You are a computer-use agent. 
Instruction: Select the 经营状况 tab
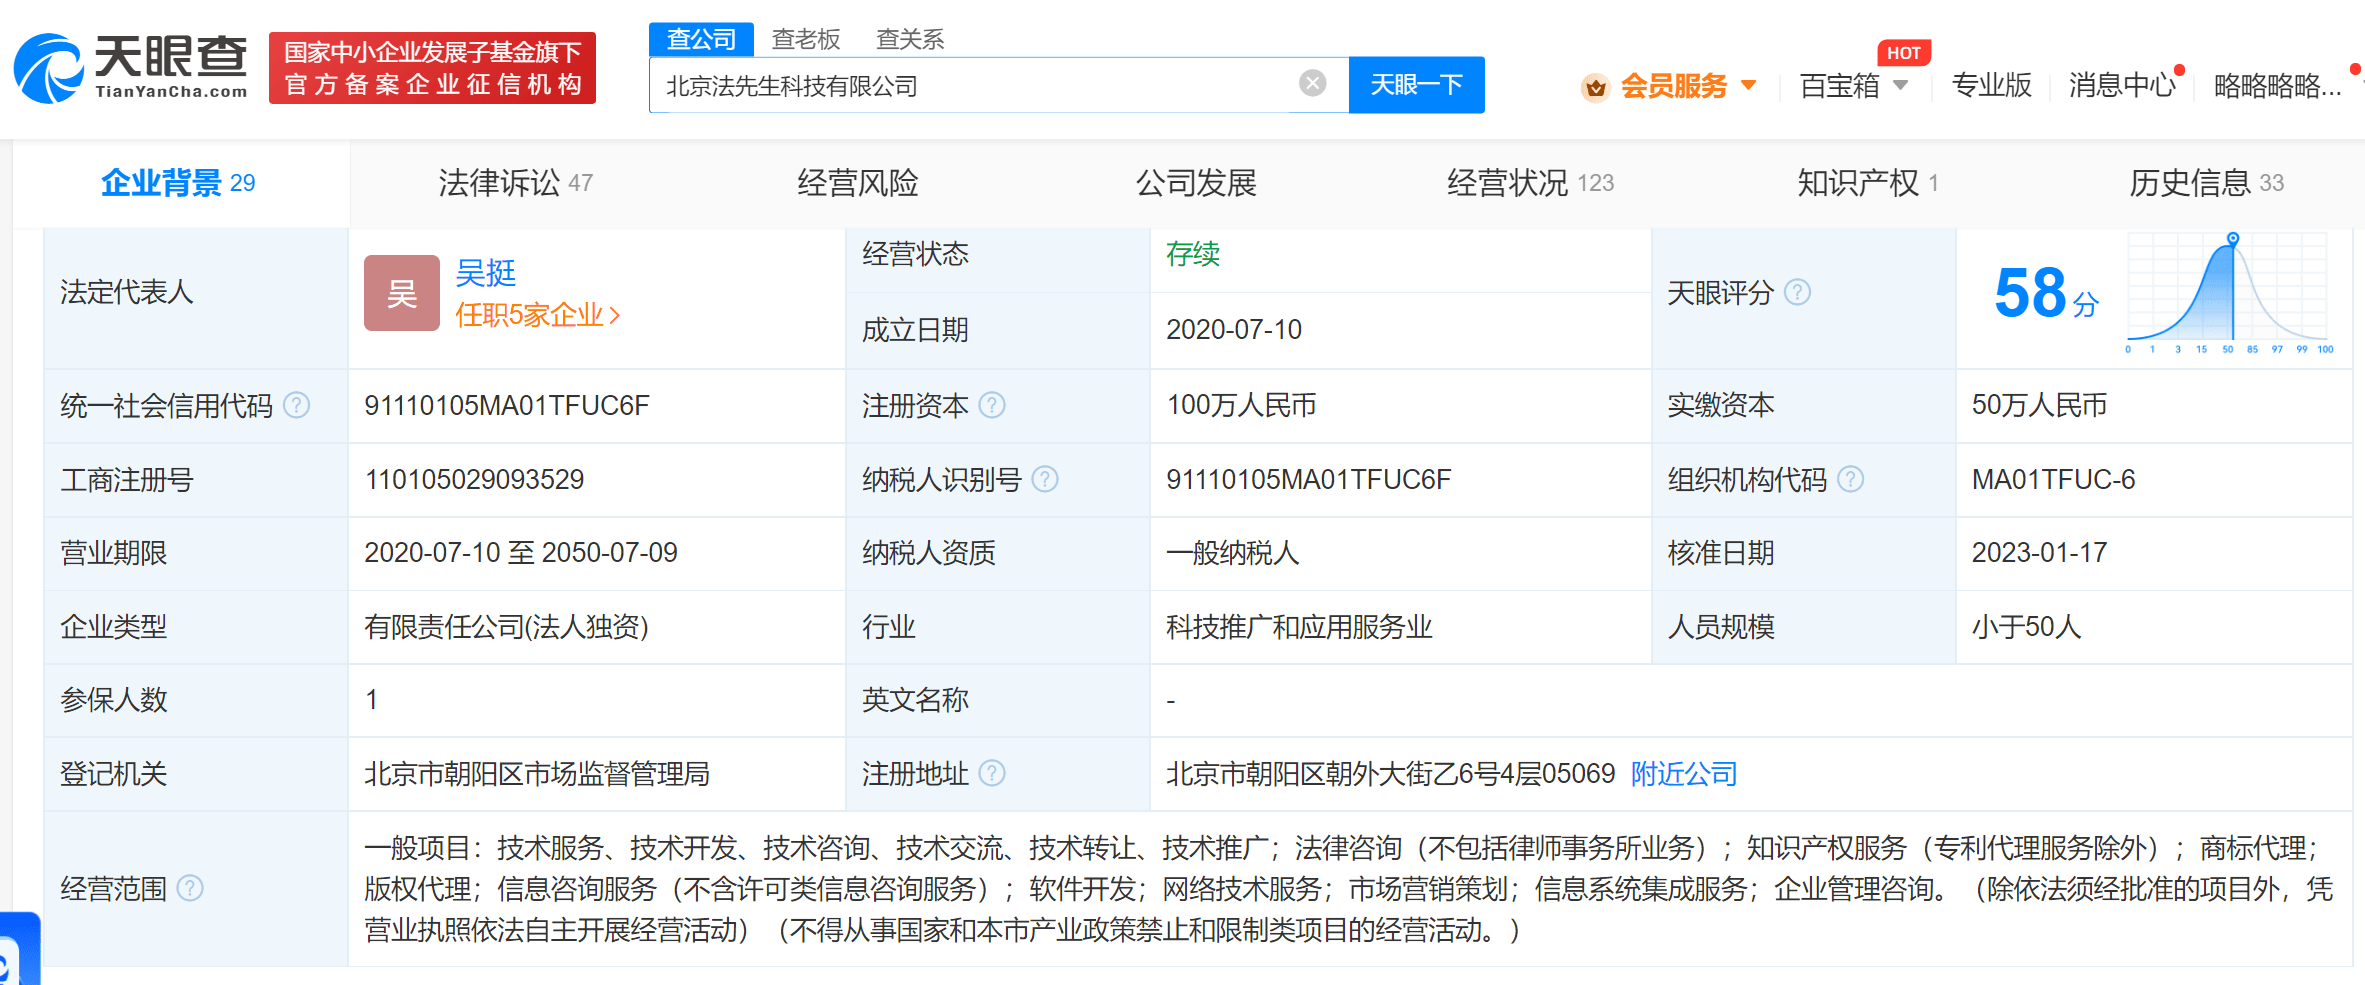pos(1530,183)
